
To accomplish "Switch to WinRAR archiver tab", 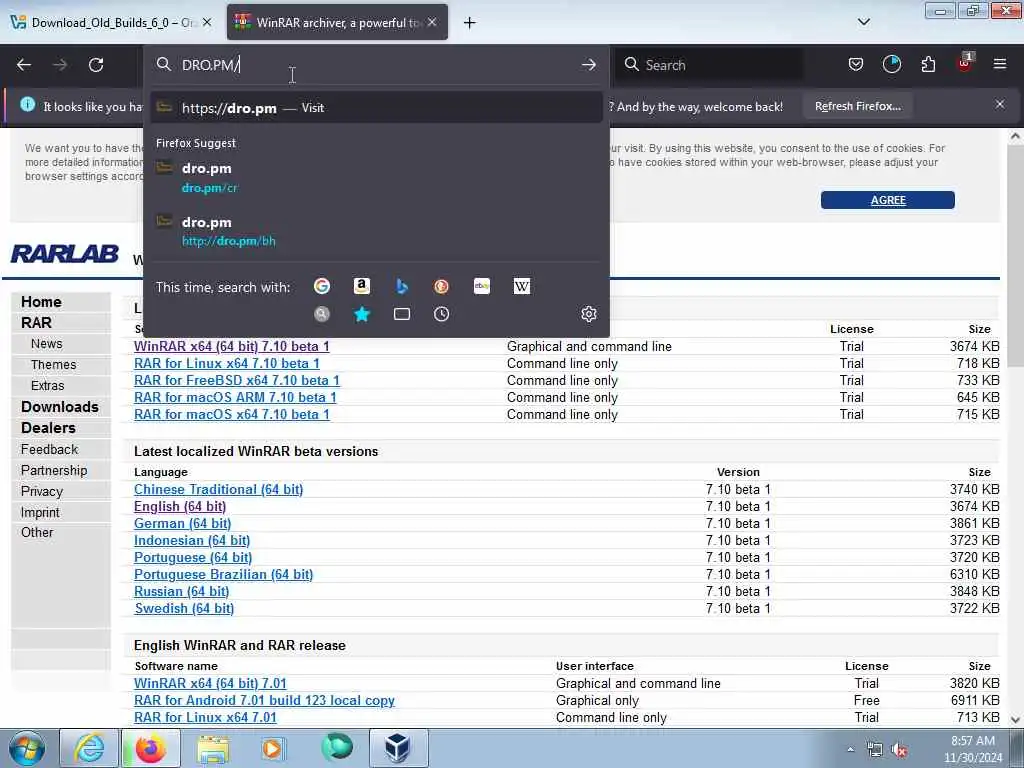I will tap(337, 22).
